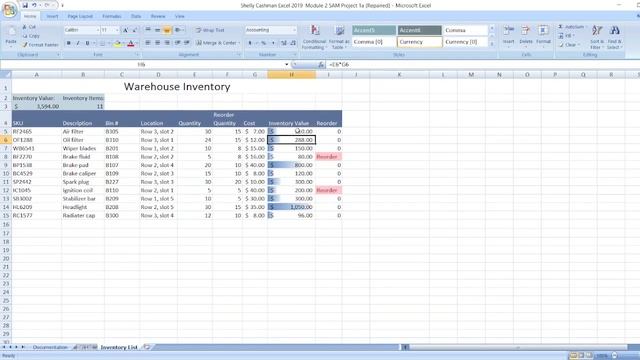640x360 pixels.
Task: Expand the Name Box dropdown
Action: pyautogui.click(x=287, y=64)
